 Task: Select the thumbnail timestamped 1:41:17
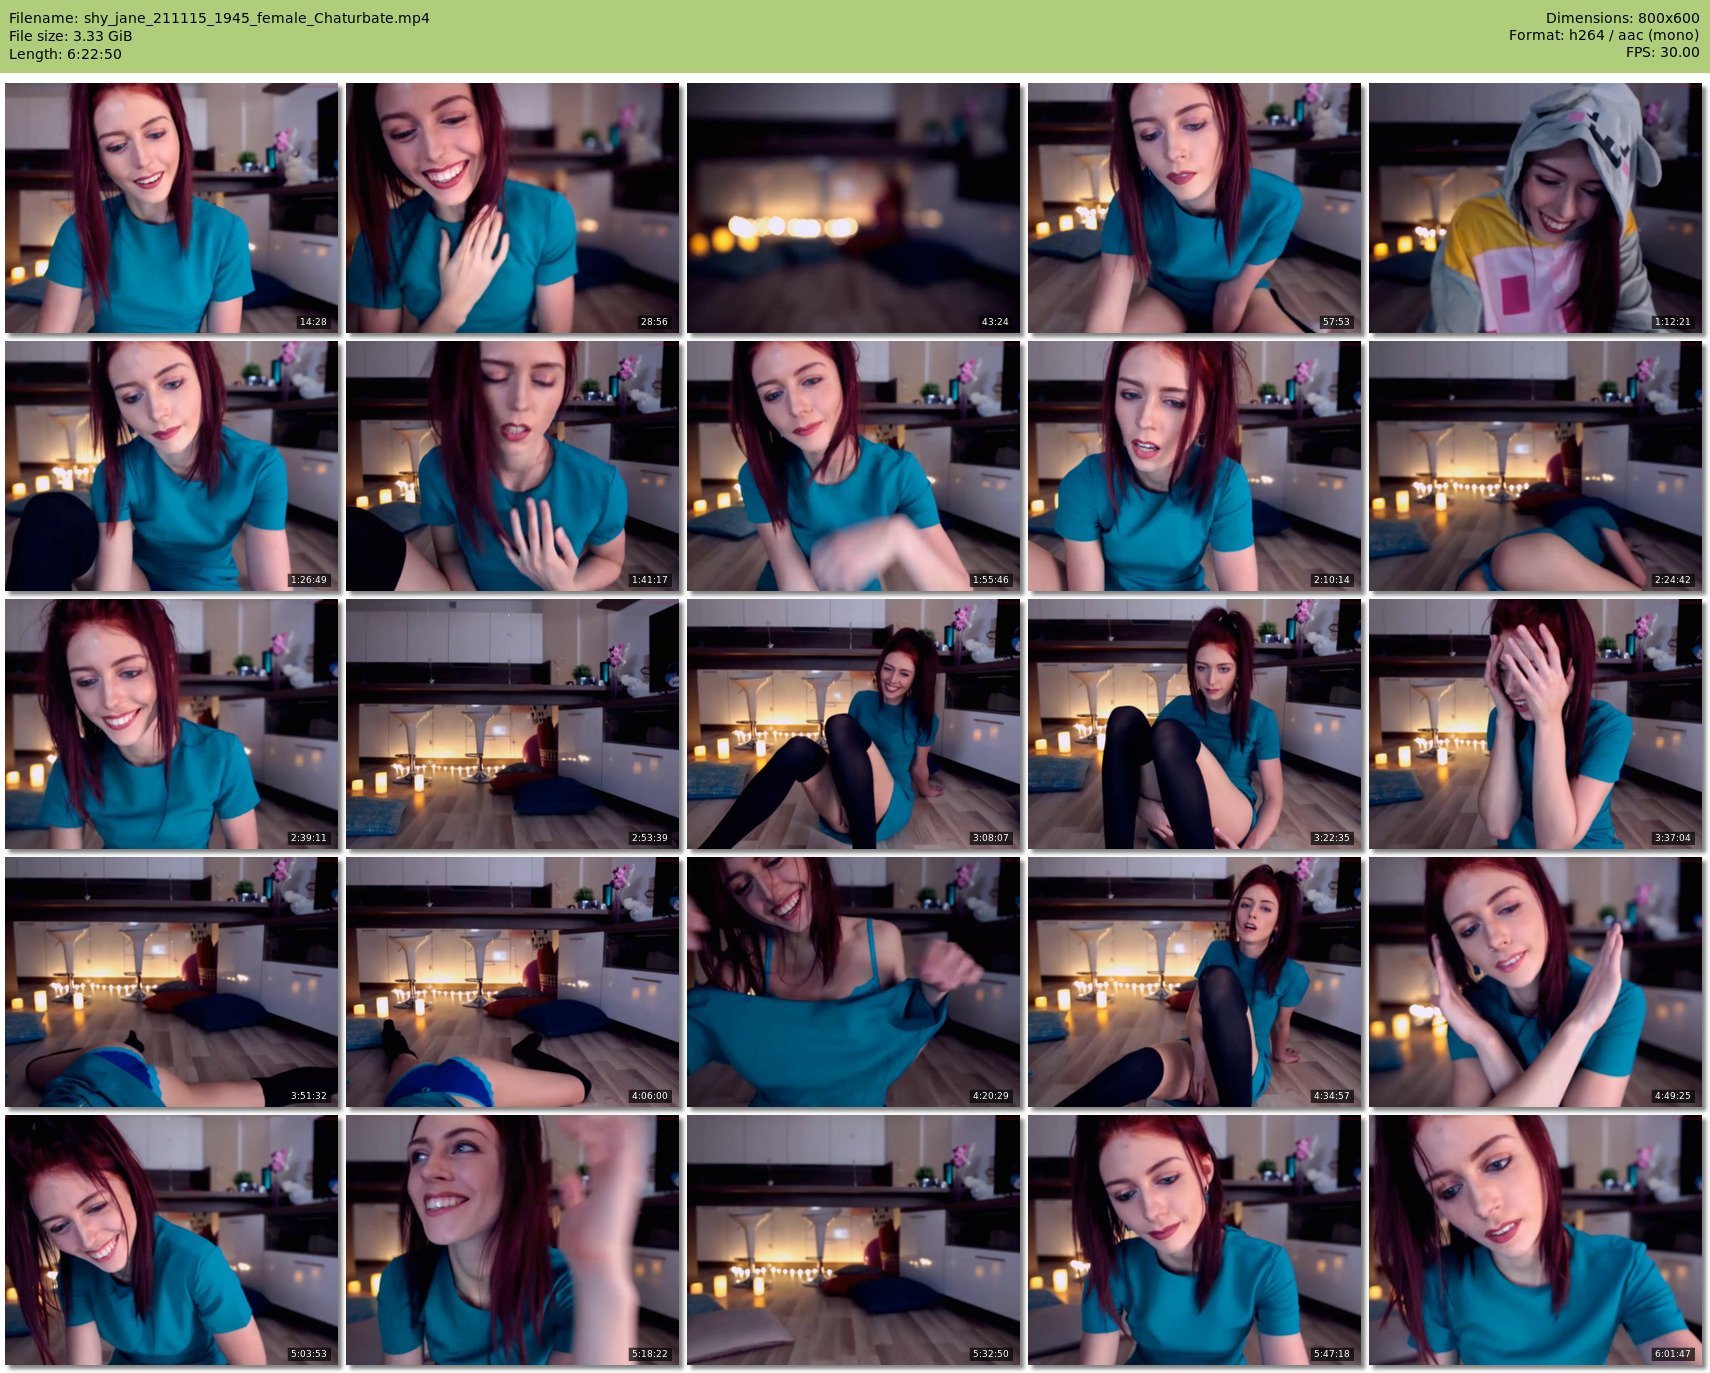pos(512,466)
